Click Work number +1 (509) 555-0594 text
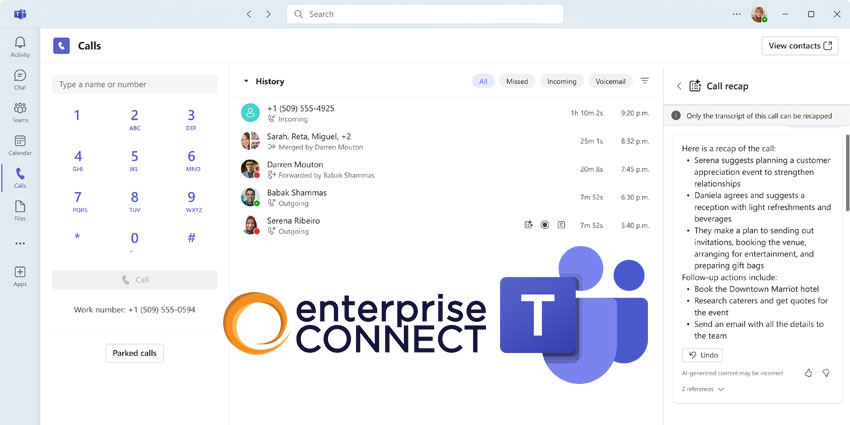Screen dimensions: 850x425 pos(134,310)
